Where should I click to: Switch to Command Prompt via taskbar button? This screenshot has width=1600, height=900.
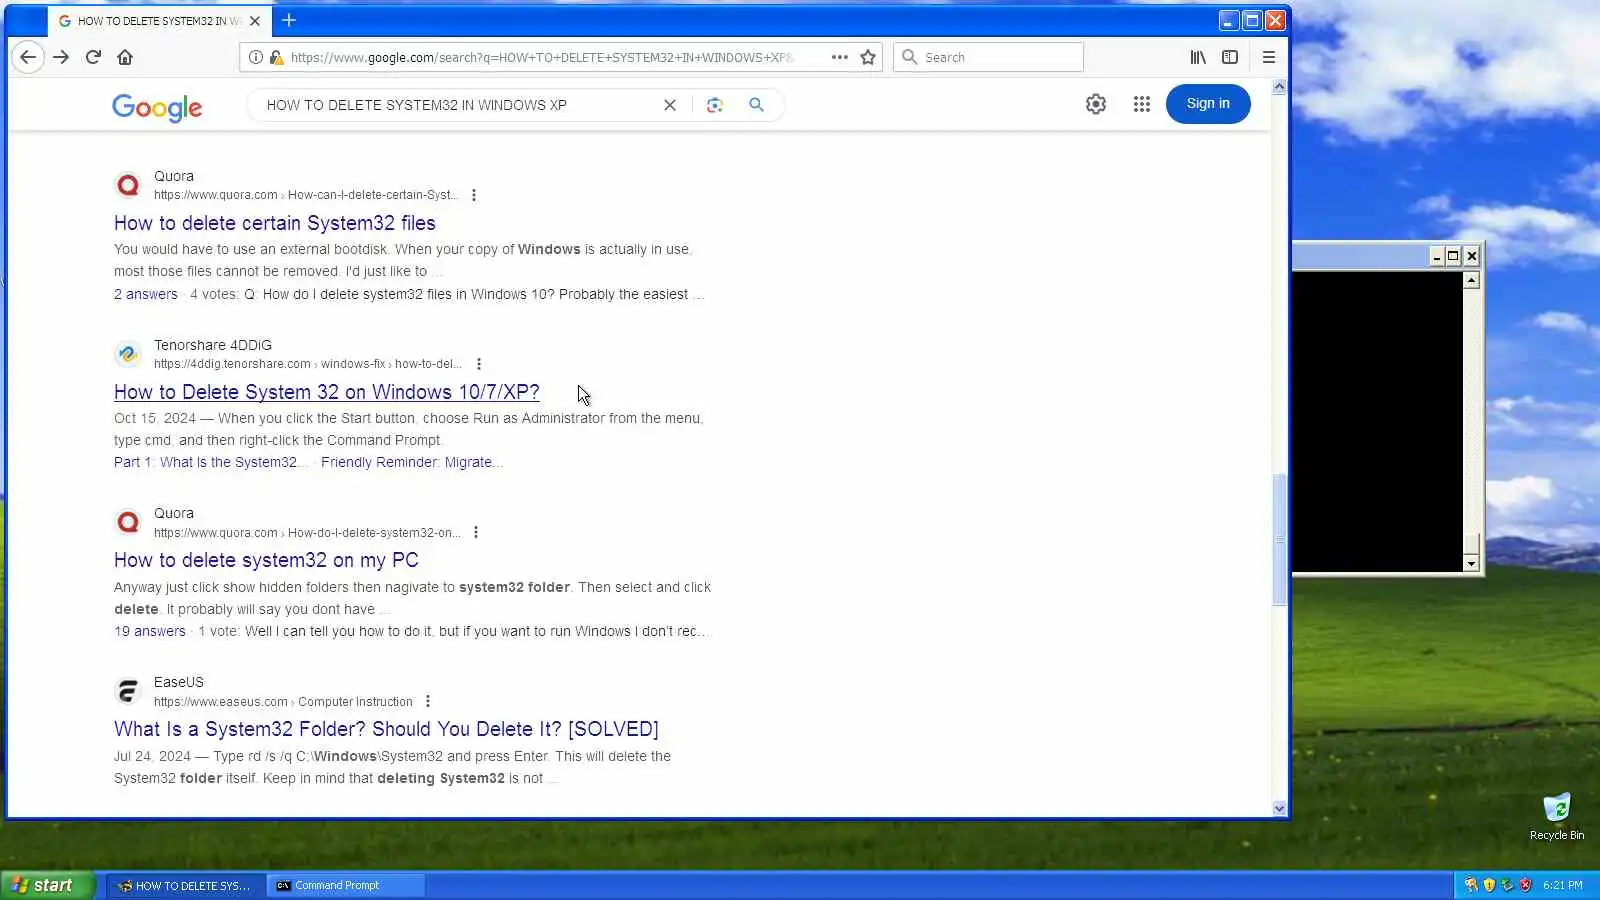(x=345, y=886)
